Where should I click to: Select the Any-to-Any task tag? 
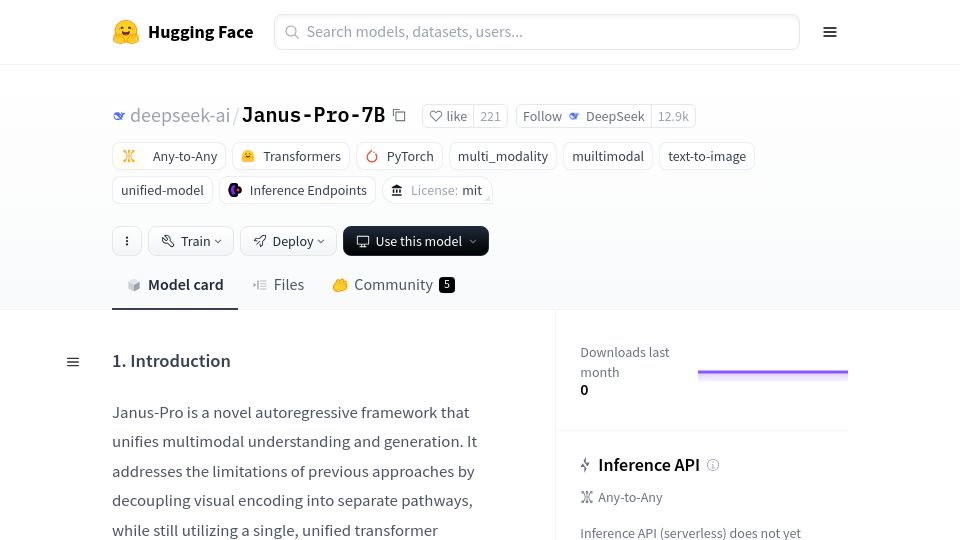(x=169, y=156)
